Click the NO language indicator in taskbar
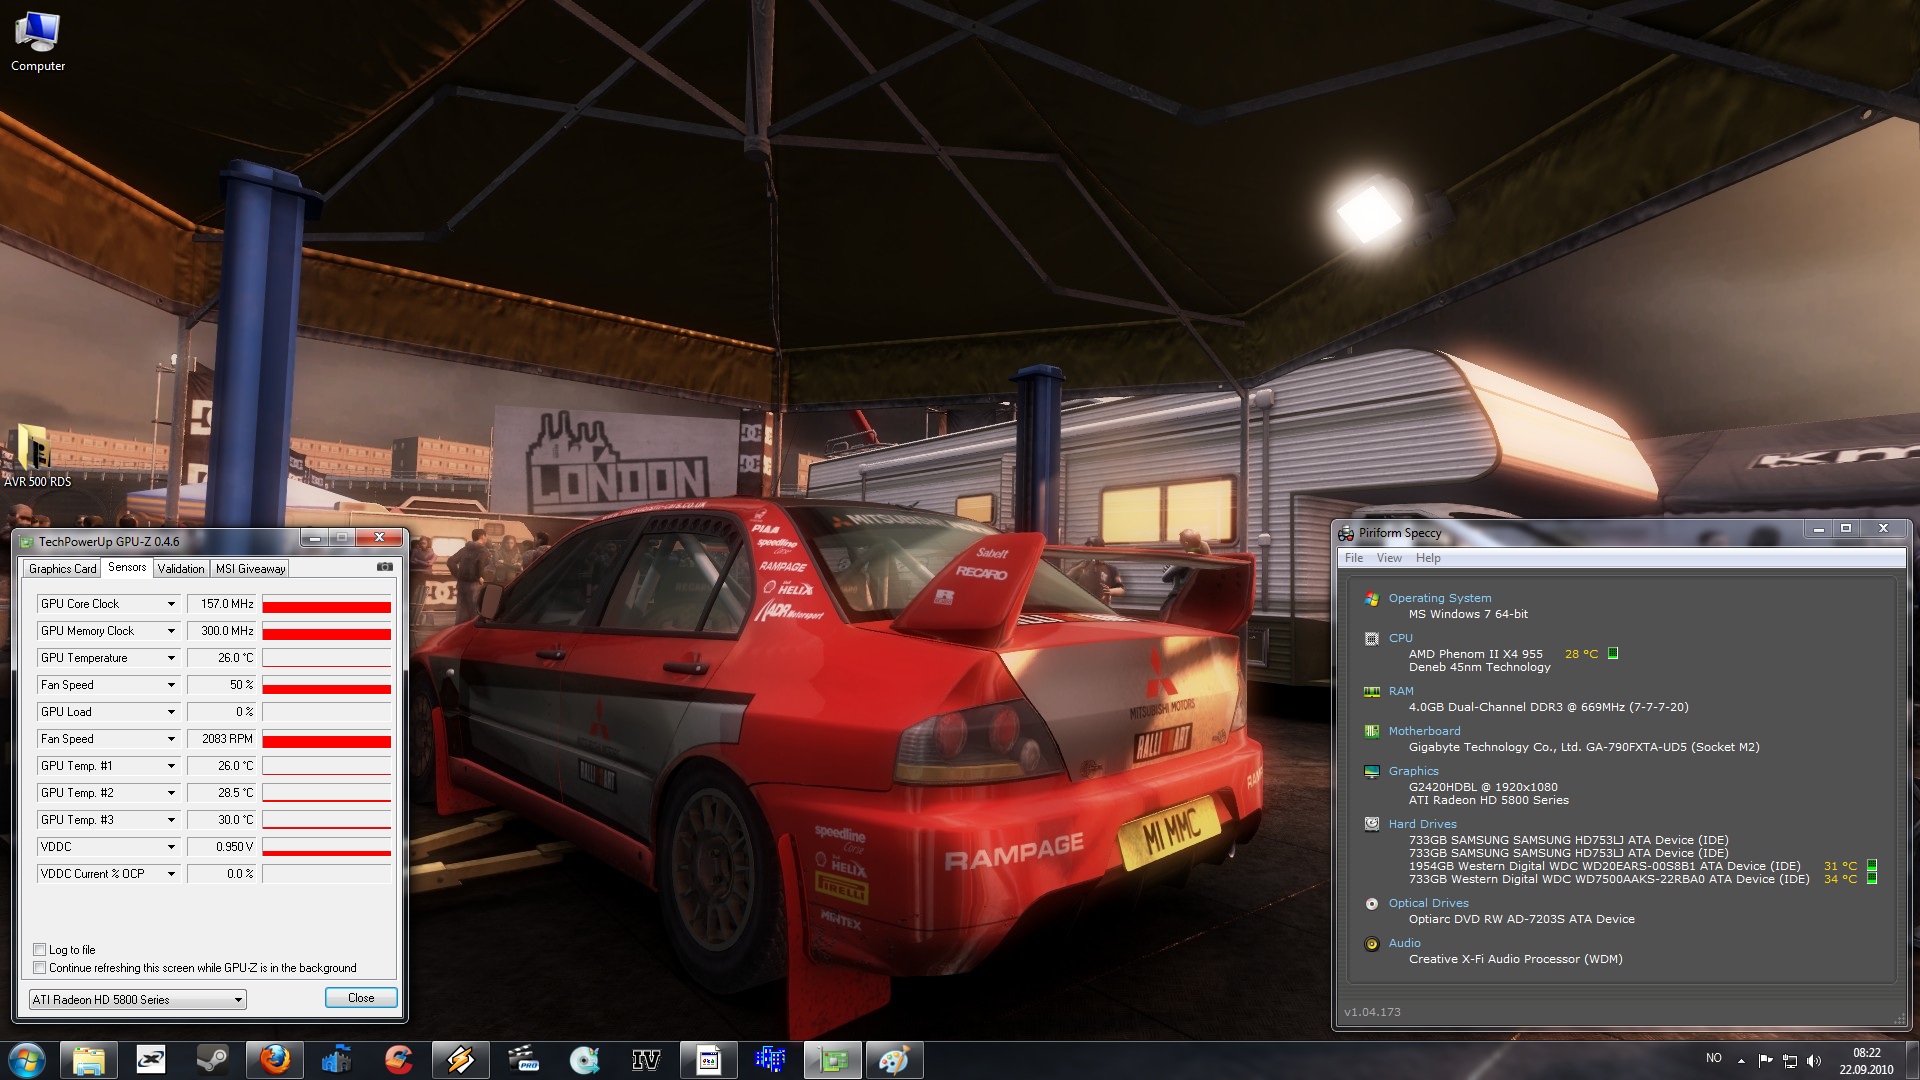1920x1080 pixels. pyautogui.click(x=1714, y=1058)
